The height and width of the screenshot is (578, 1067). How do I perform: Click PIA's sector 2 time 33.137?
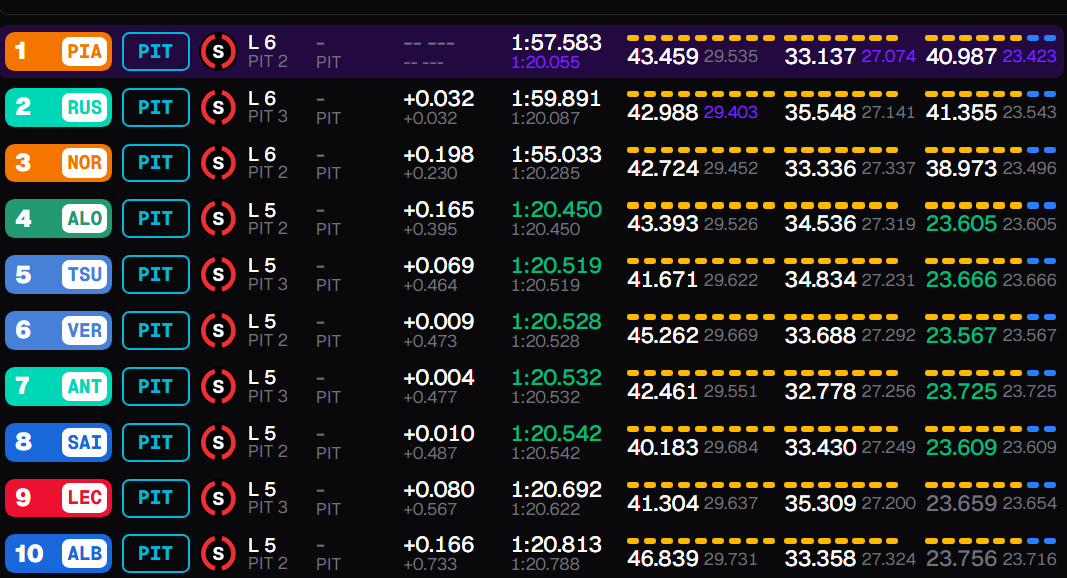(820, 57)
